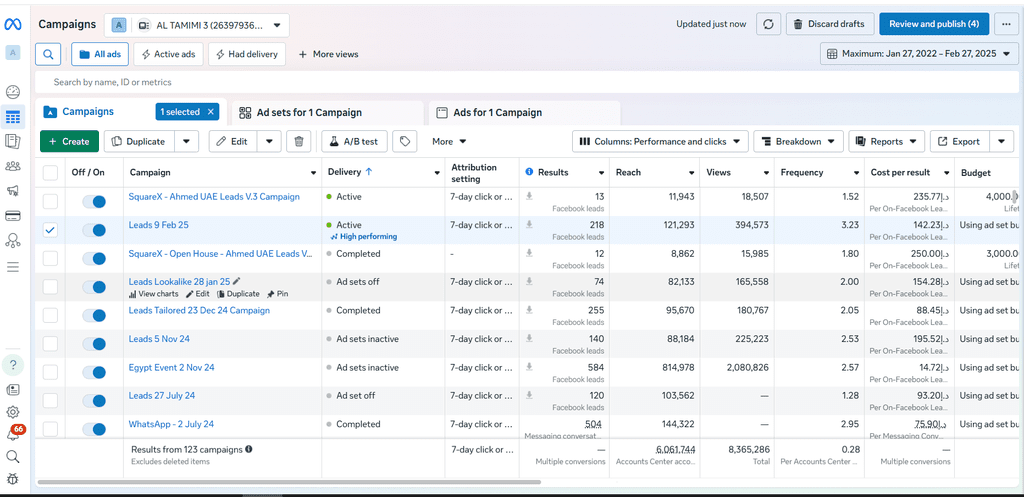Check the box for Egypt Event 2 Nov 24
1024x497 pixels.
[50, 372]
